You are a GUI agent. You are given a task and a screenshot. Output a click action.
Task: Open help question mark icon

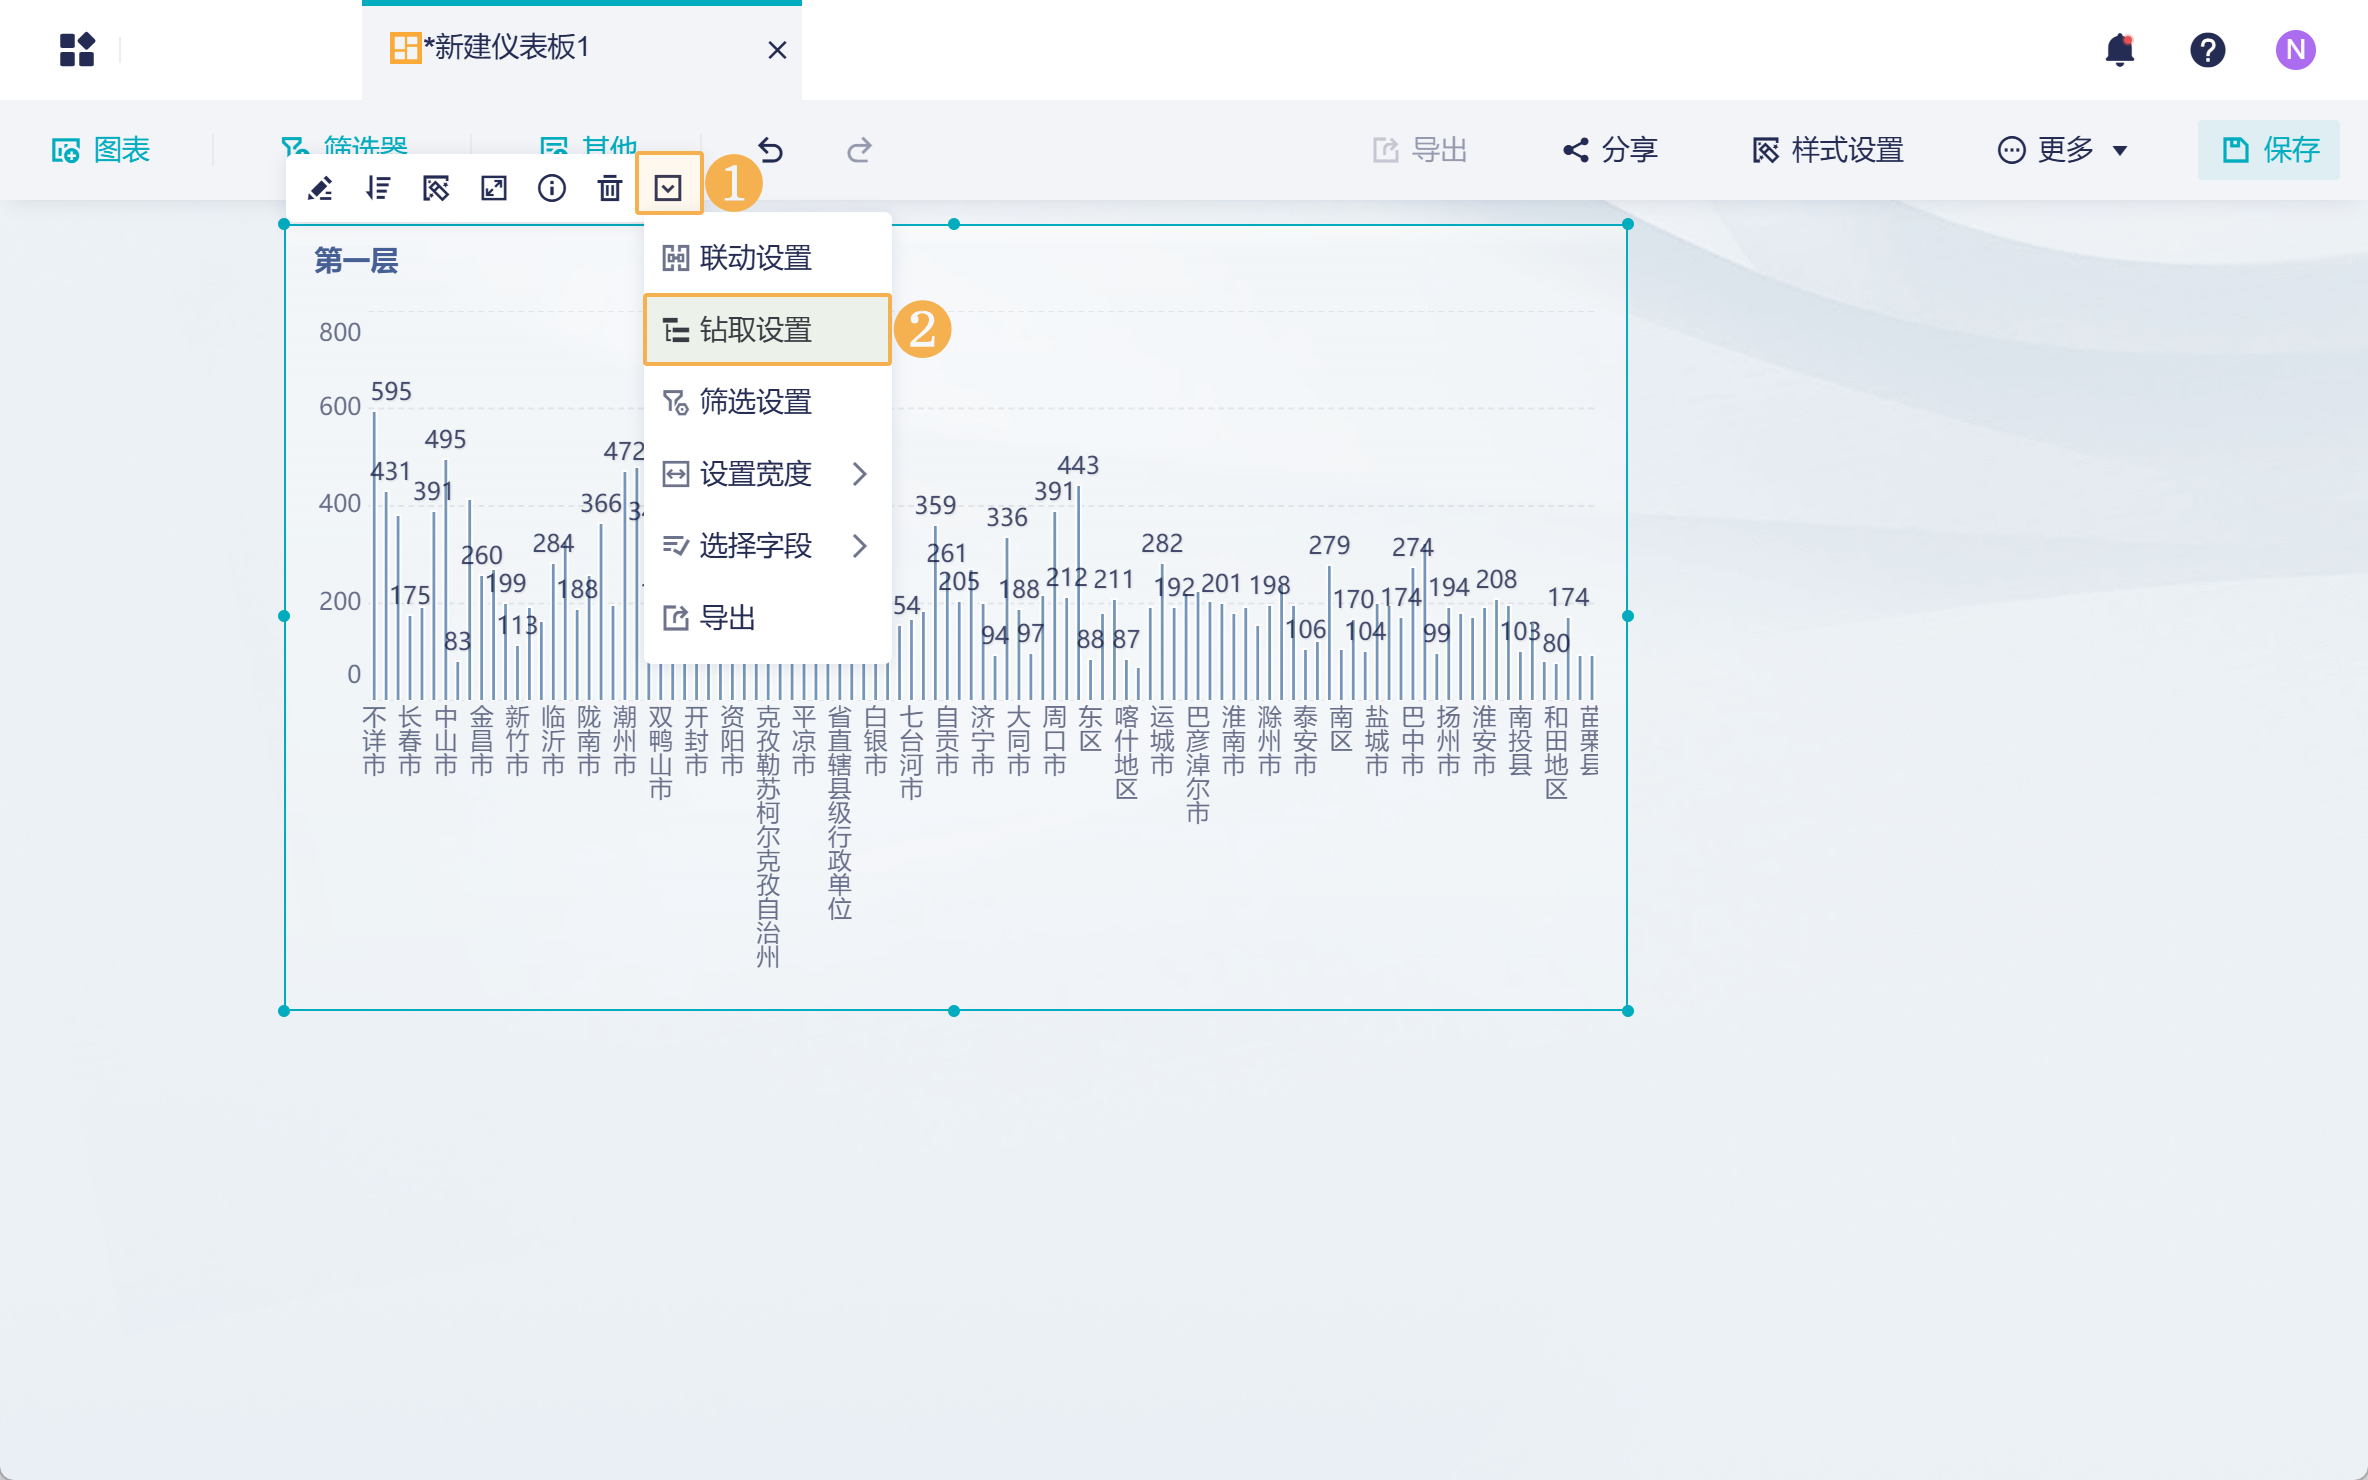tap(2208, 49)
